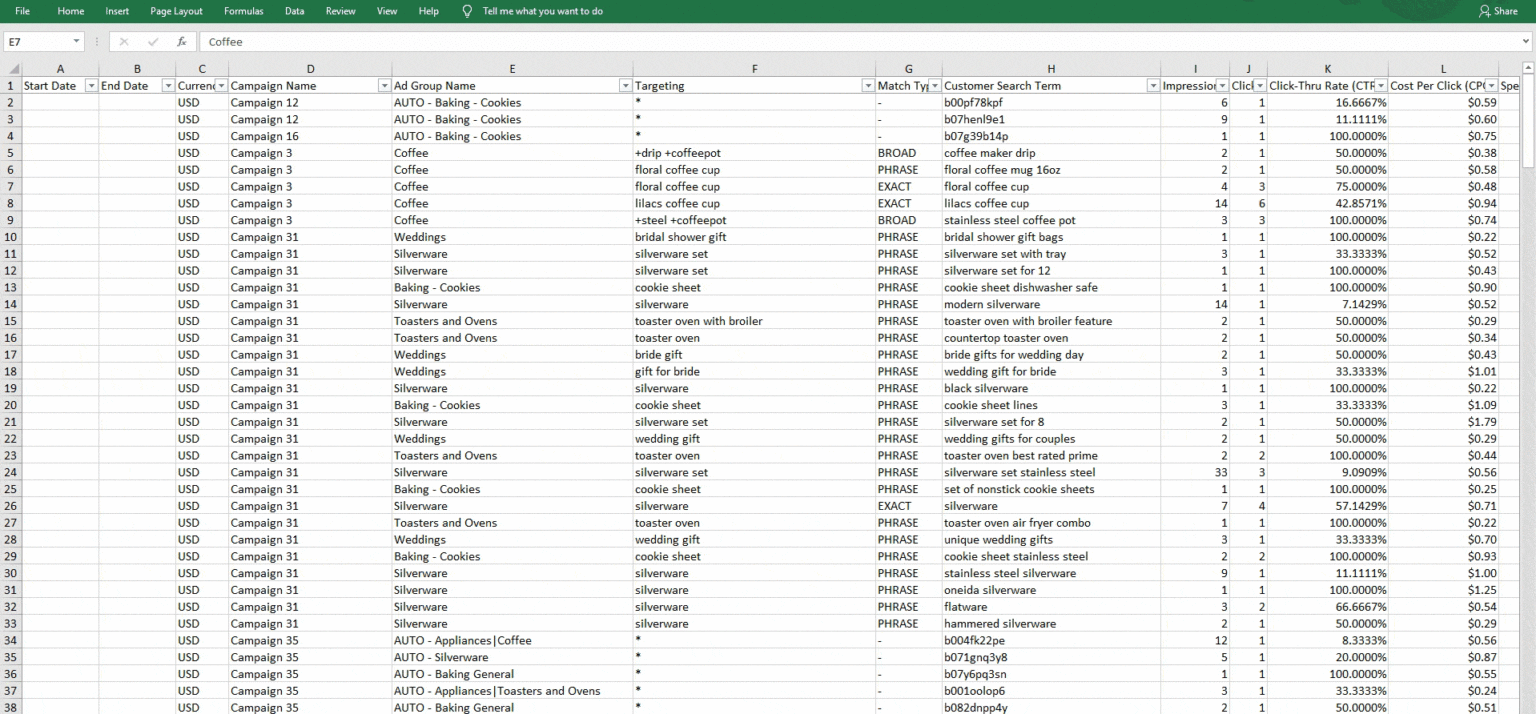Viewport: 1536px width, 714px height.
Task: Click the Tell me lightbulb icon
Action: tap(466, 11)
